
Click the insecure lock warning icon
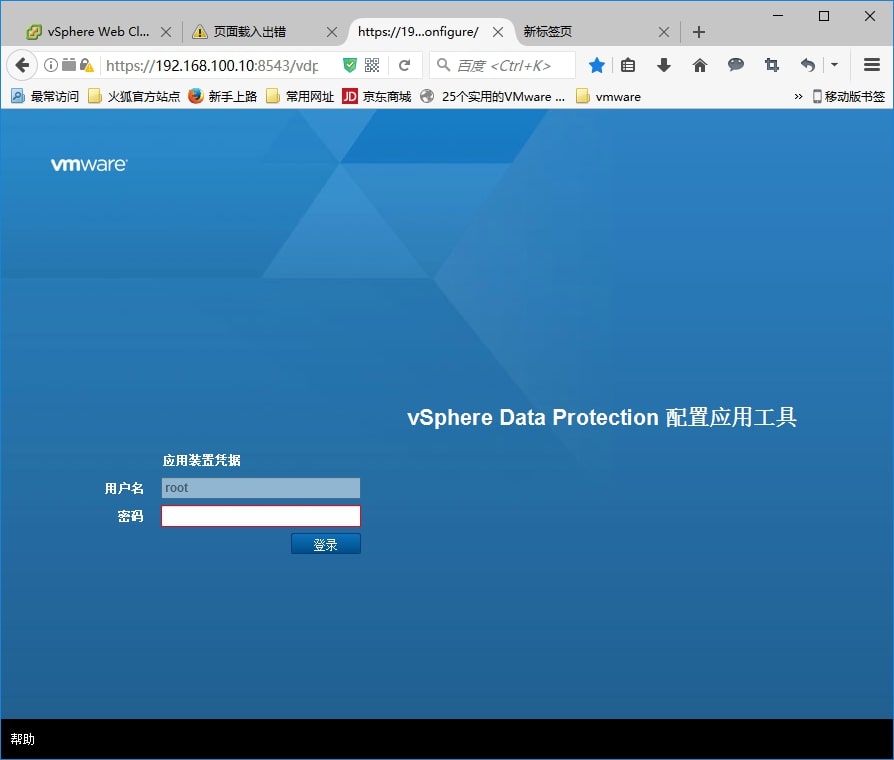(87, 66)
